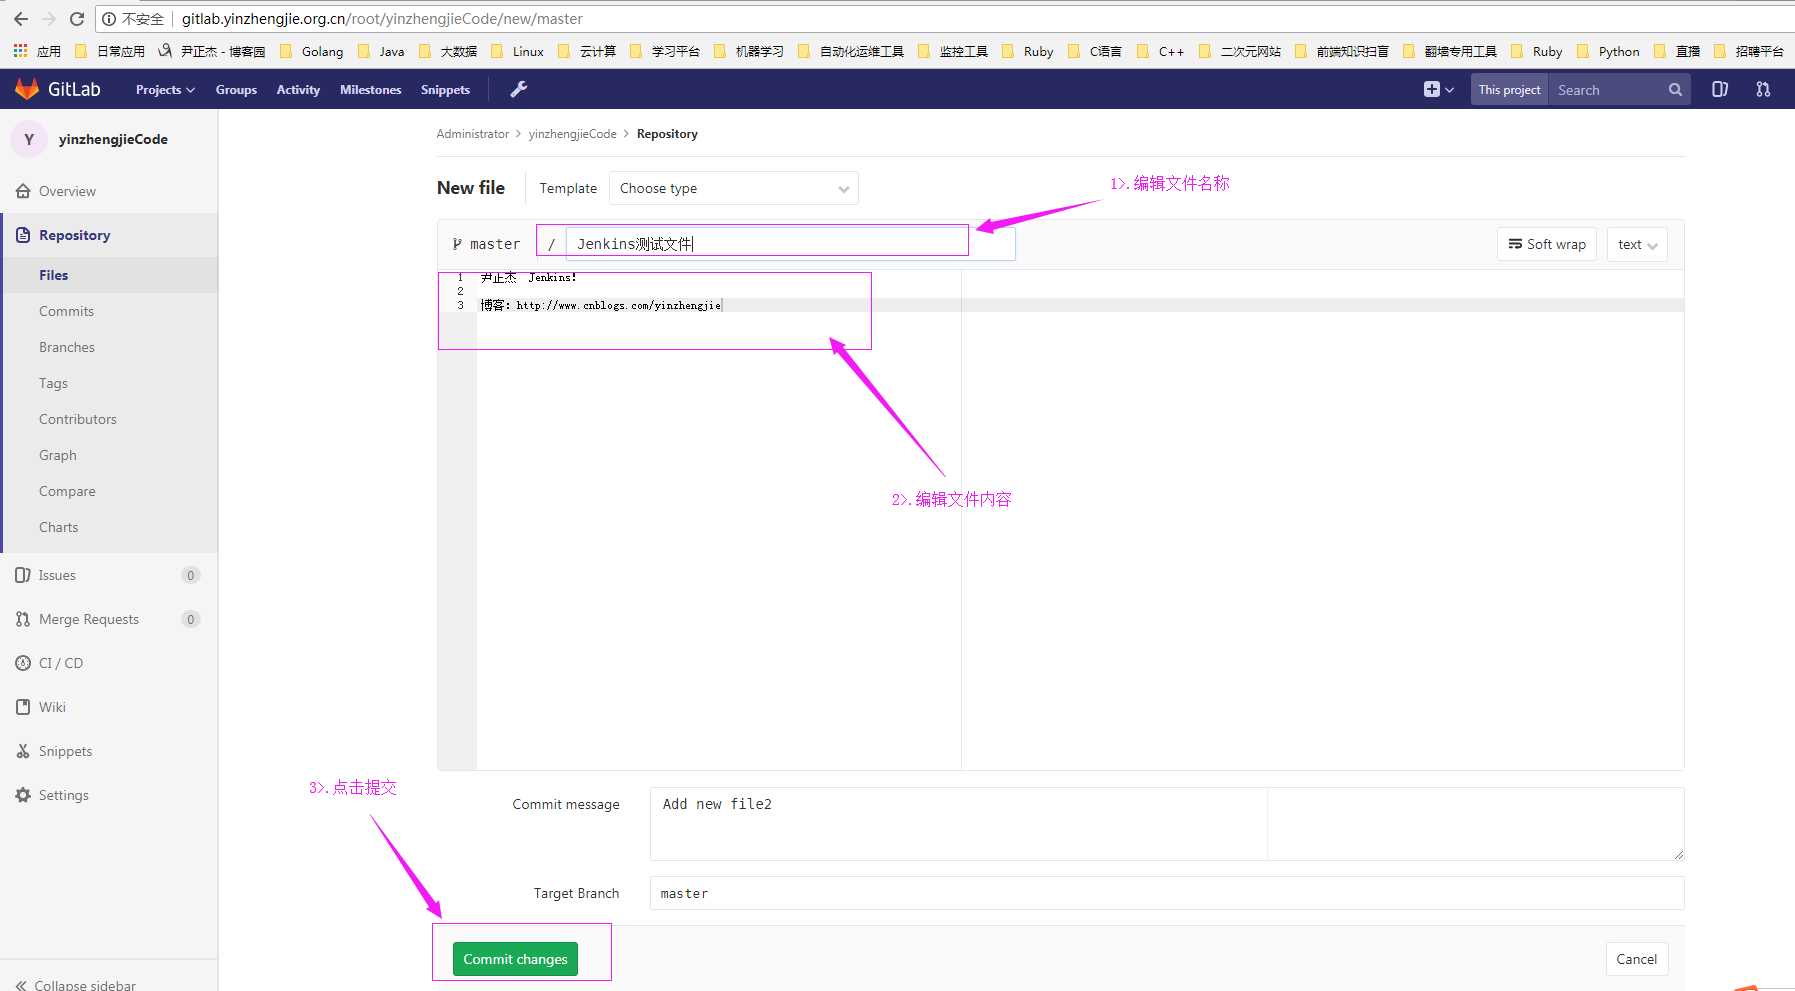Screen dimensions: 1795x991
Task: Open merge requests icon in top navbar
Action: (x=1763, y=89)
